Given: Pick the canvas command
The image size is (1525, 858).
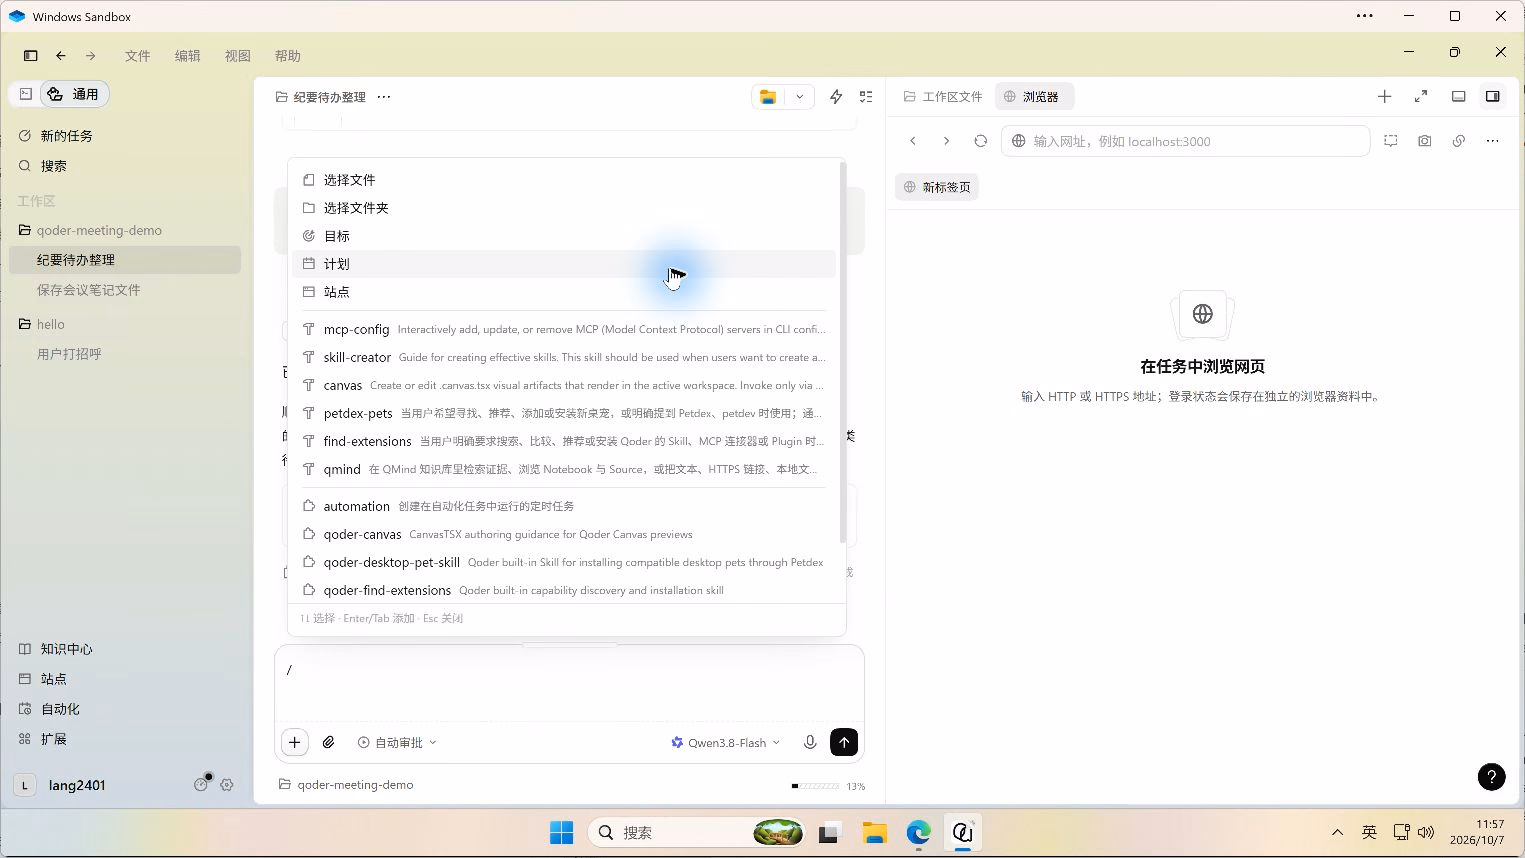Looking at the screenshot, I should point(564,385).
